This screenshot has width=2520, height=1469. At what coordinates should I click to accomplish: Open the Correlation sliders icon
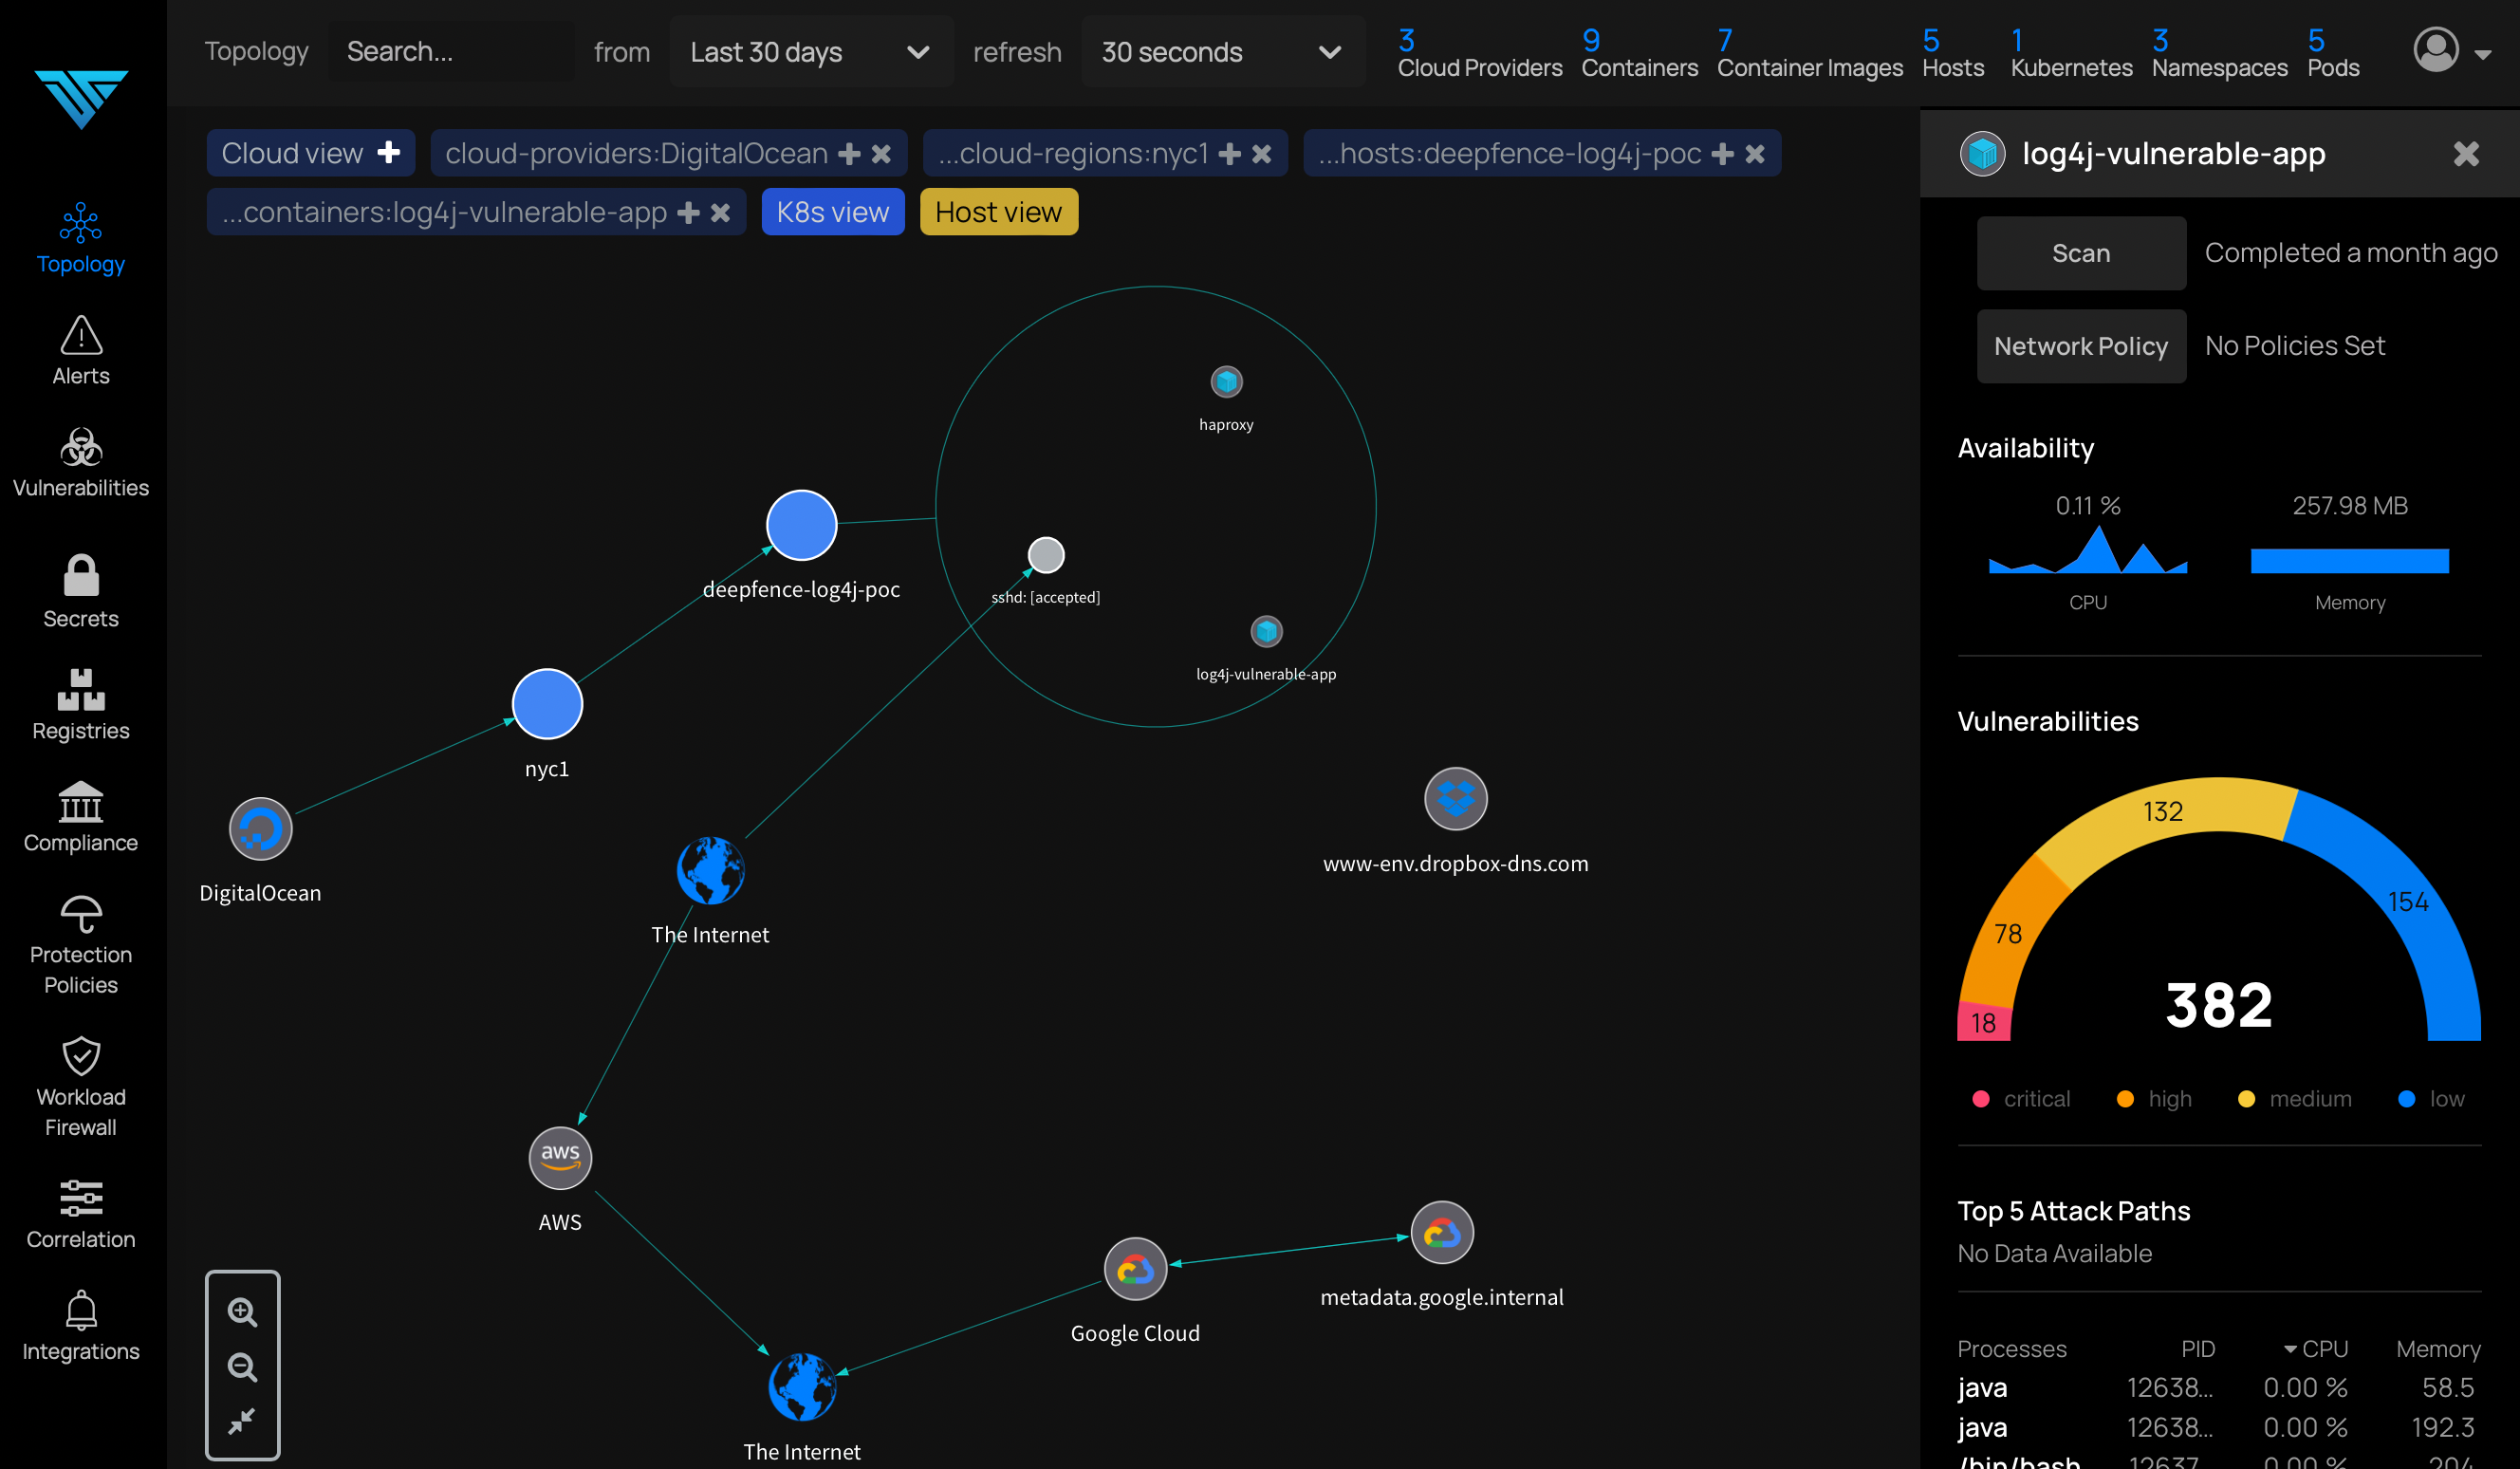point(80,1198)
